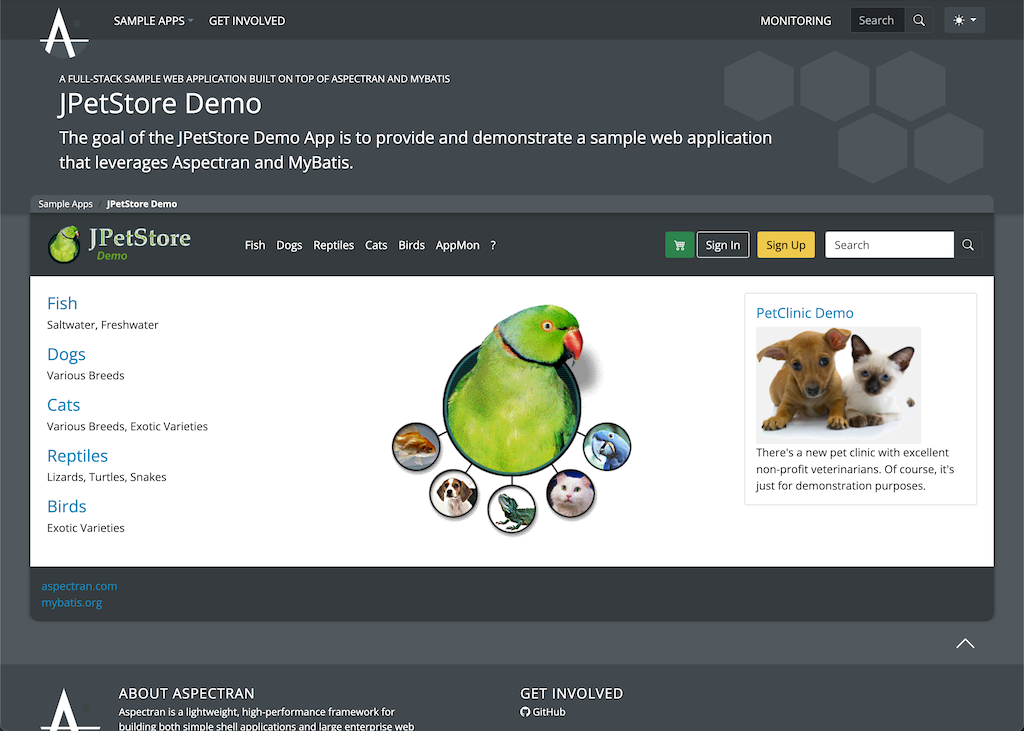This screenshot has width=1024, height=731.
Task: Select Reptiles in the JPetStore menu
Action: click(333, 245)
